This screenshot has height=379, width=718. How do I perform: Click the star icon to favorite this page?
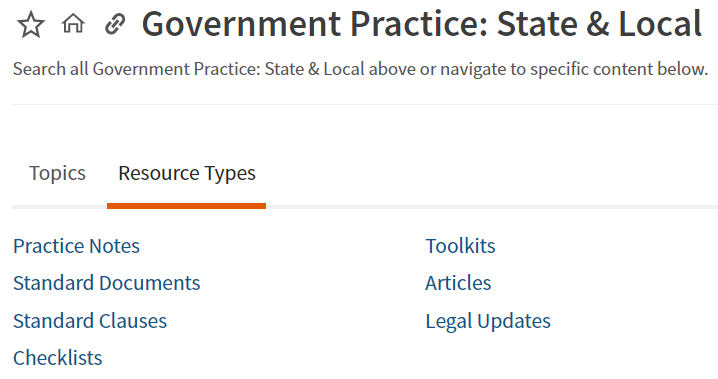31,25
